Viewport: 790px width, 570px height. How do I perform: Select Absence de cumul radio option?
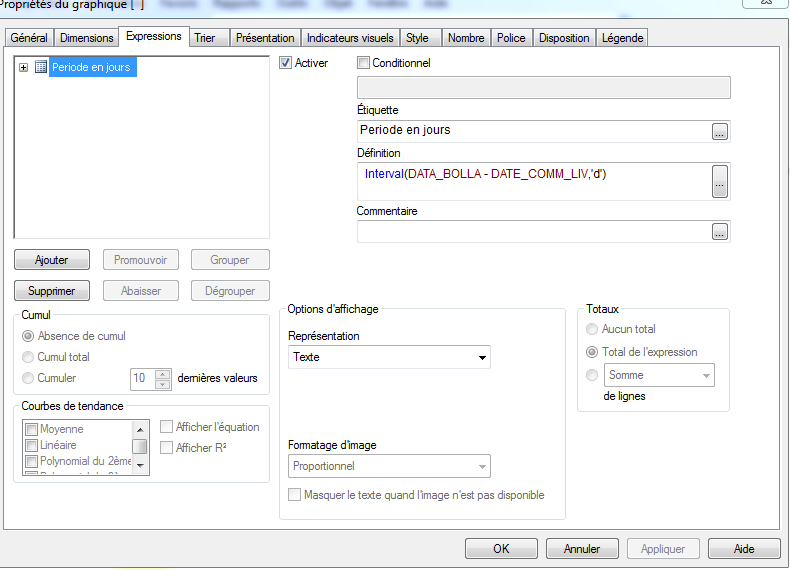tap(28, 336)
